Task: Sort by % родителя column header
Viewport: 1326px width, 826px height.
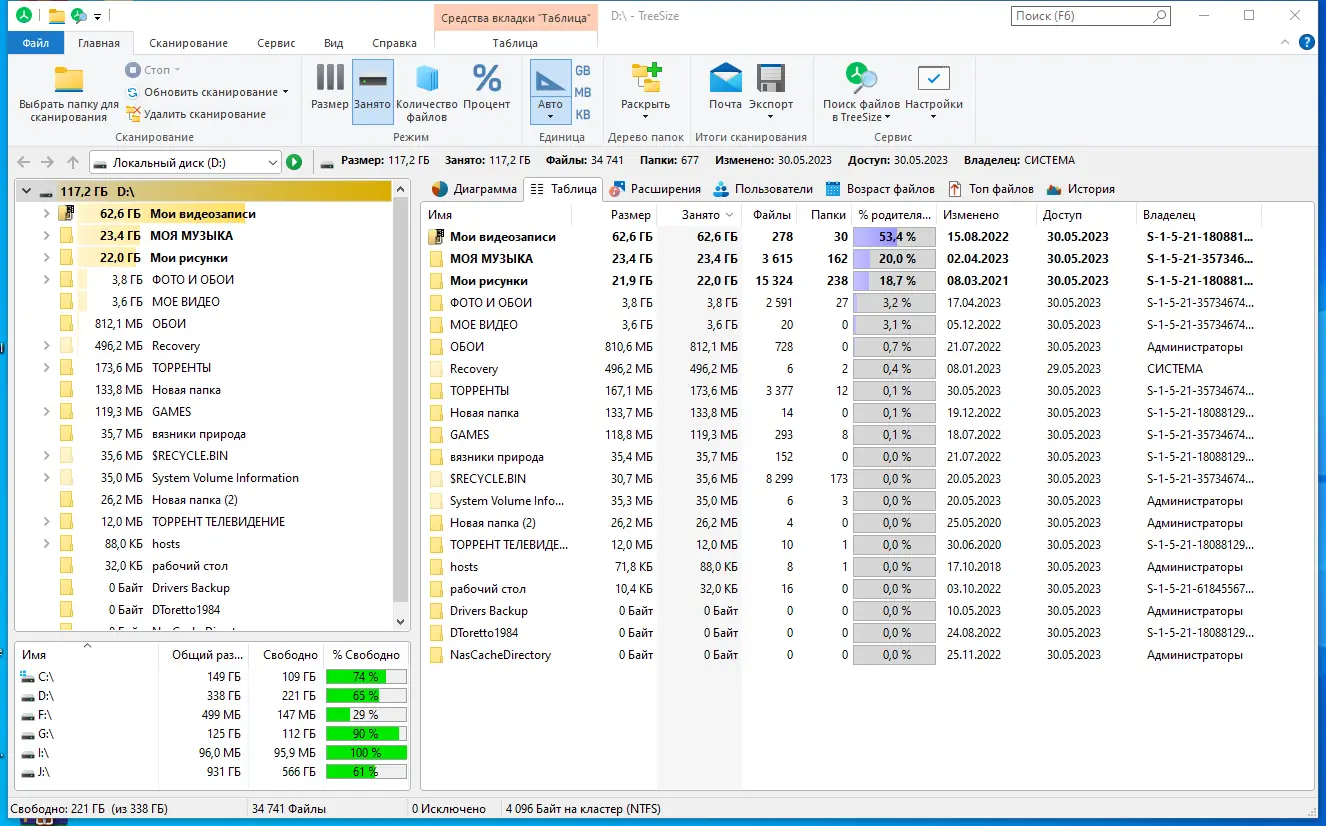Action: tap(894, 215)
